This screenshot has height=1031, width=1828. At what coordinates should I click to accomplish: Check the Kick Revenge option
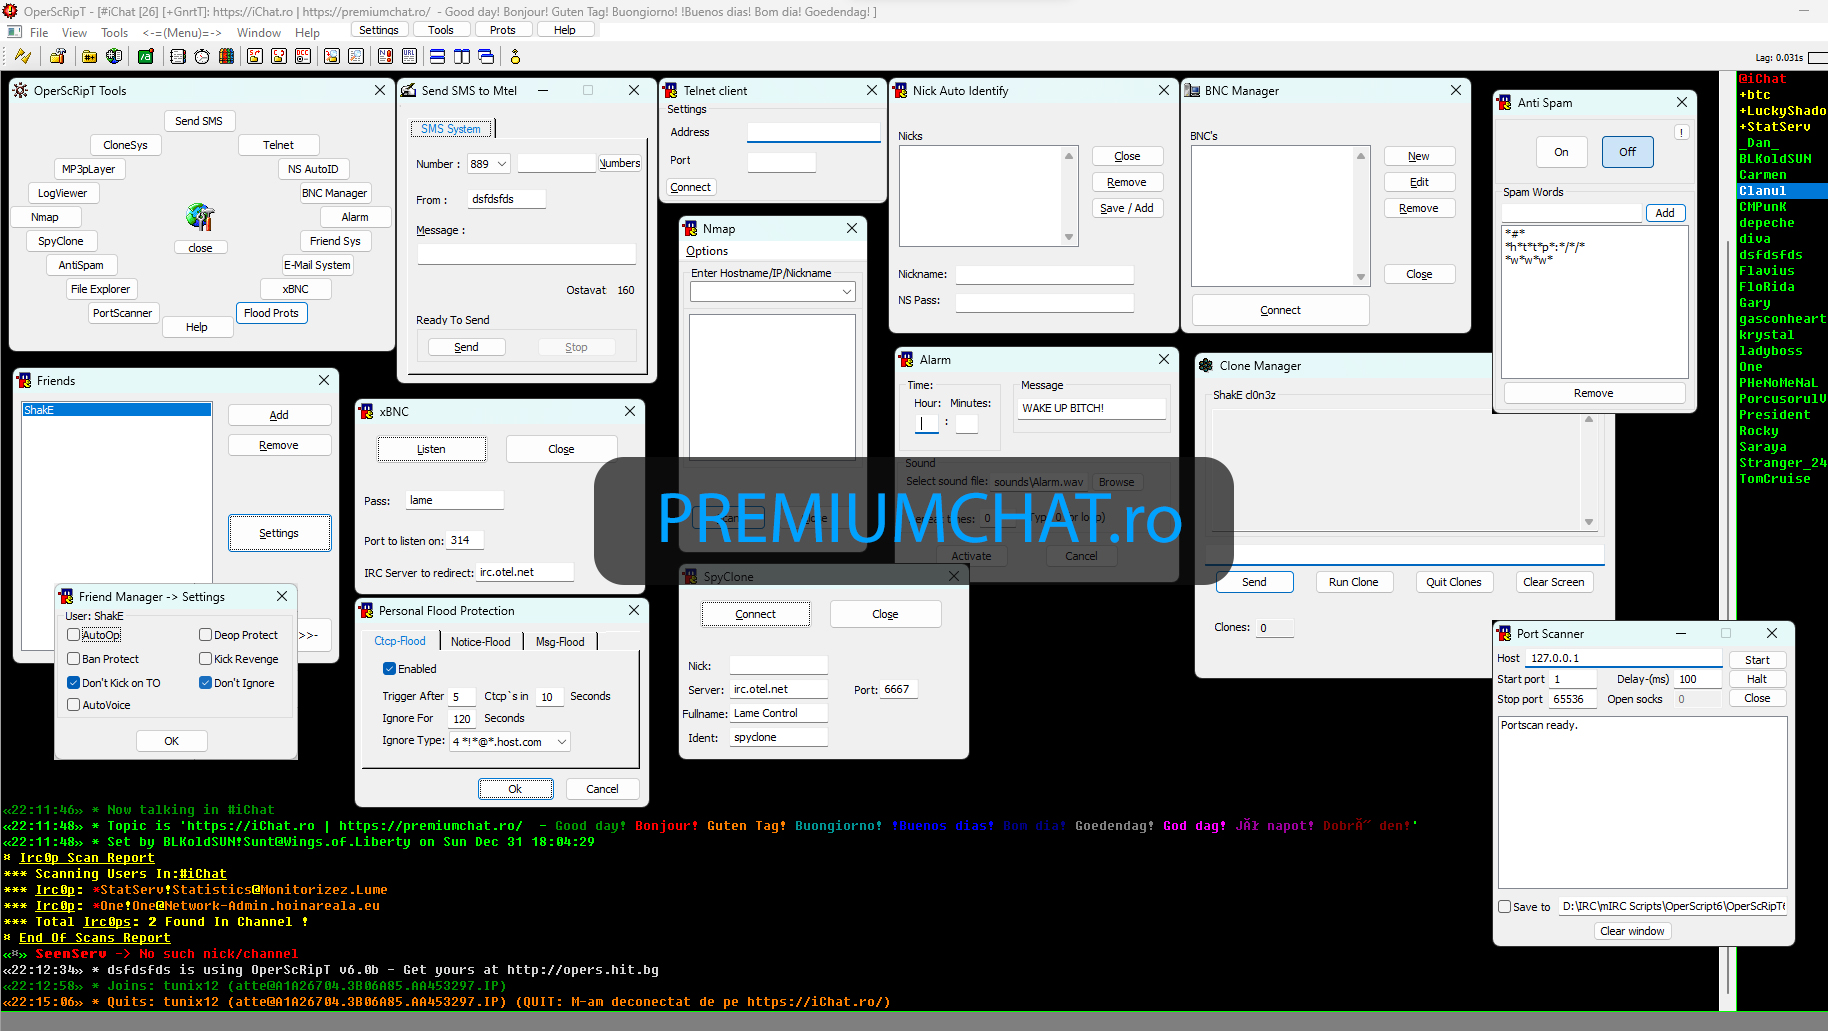click(205, 659)
